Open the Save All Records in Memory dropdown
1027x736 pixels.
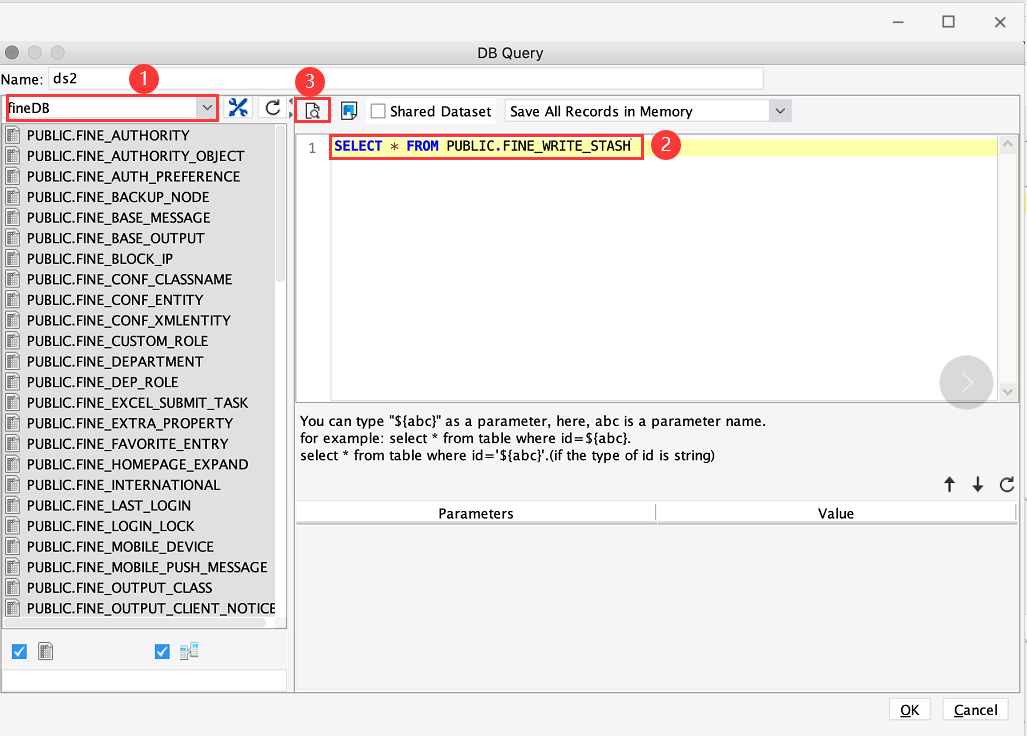point(781,110)
